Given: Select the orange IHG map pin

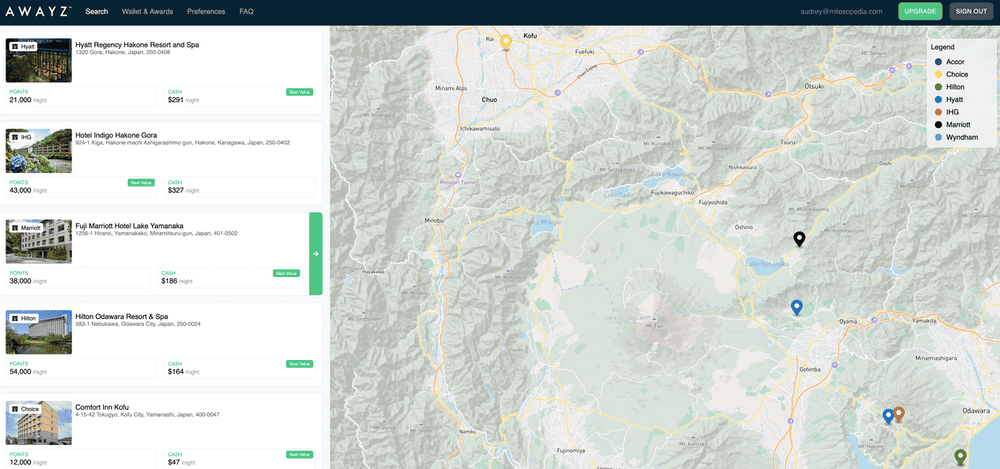Looking at the screenshot, I should pyautogui.click(x=899, y=413).
